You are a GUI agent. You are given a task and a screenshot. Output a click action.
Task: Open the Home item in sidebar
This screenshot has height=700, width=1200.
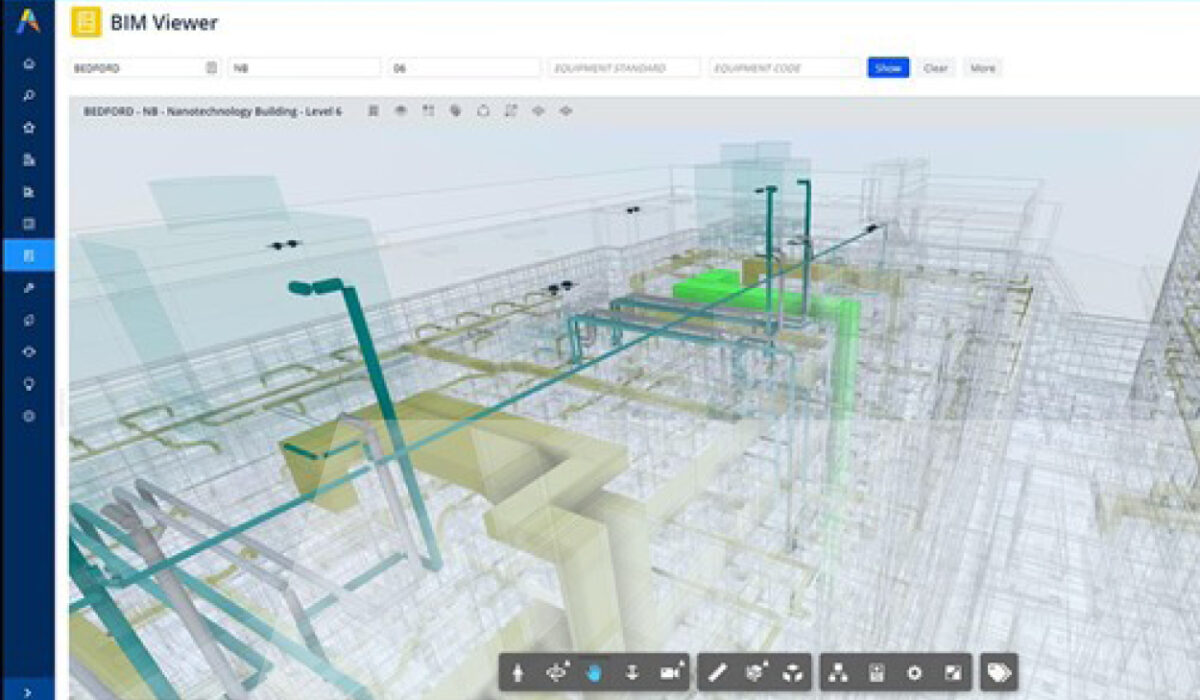pyautogui.click(x=29, y=64)
